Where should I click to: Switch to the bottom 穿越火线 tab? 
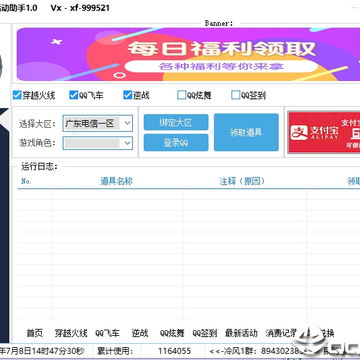[x=71, y=333]
